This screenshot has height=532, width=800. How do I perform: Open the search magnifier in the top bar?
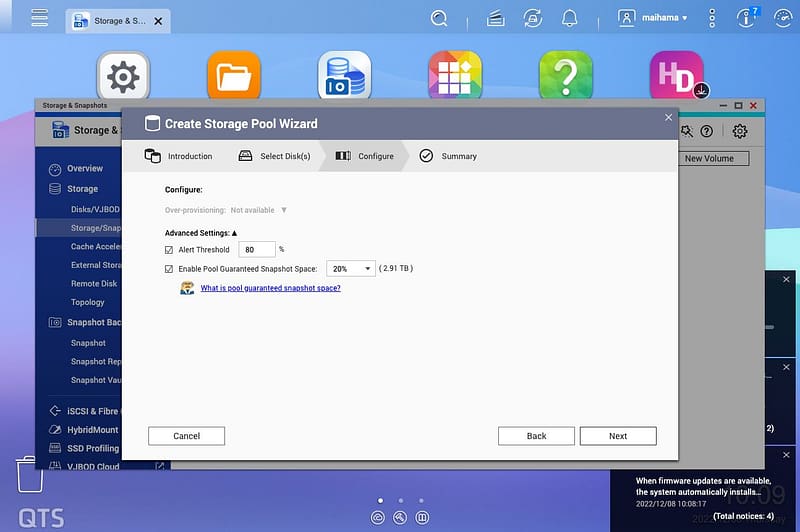(439, 18)
